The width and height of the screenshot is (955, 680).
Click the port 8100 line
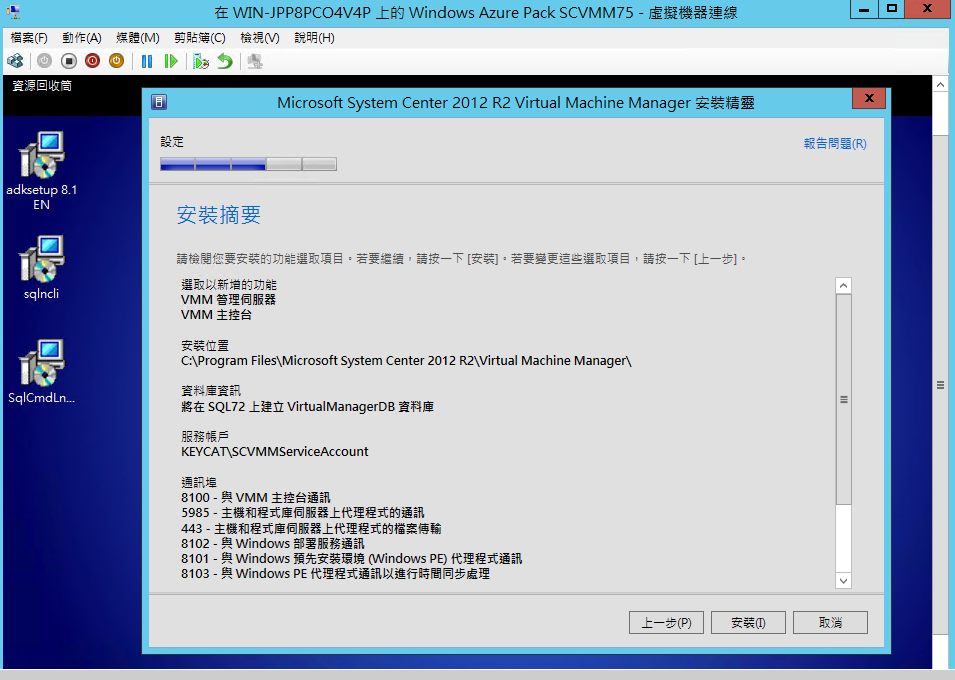click(256, 498)
